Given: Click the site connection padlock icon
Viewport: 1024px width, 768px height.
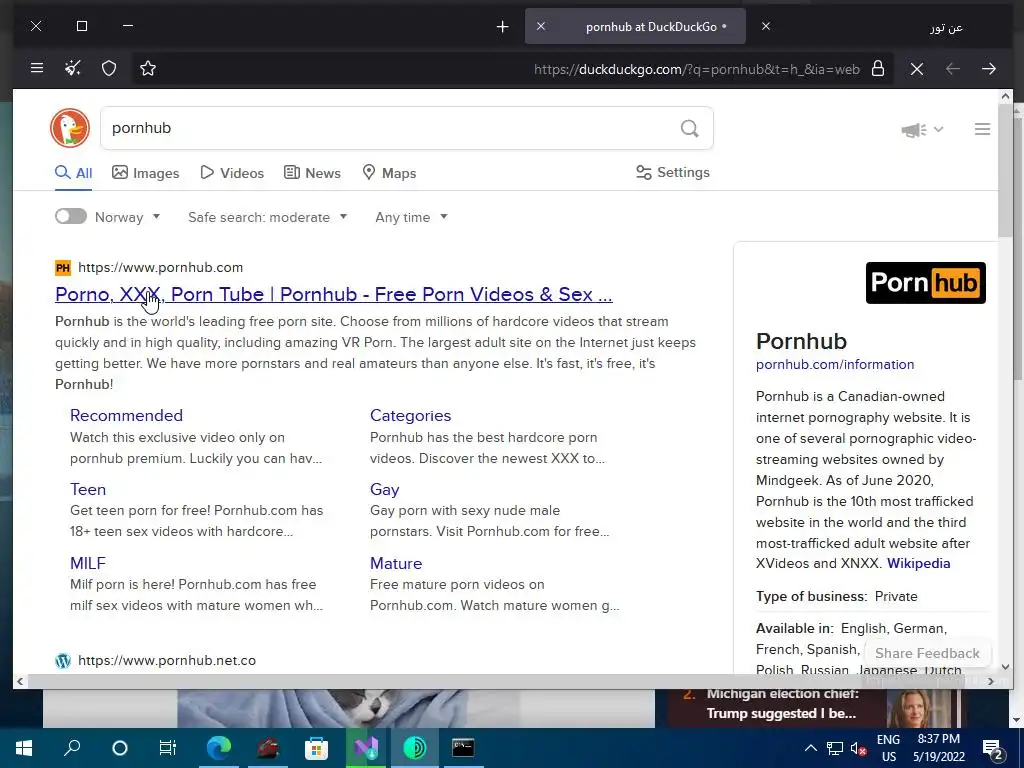Looking at the screenshot, I should click(878, 69).
